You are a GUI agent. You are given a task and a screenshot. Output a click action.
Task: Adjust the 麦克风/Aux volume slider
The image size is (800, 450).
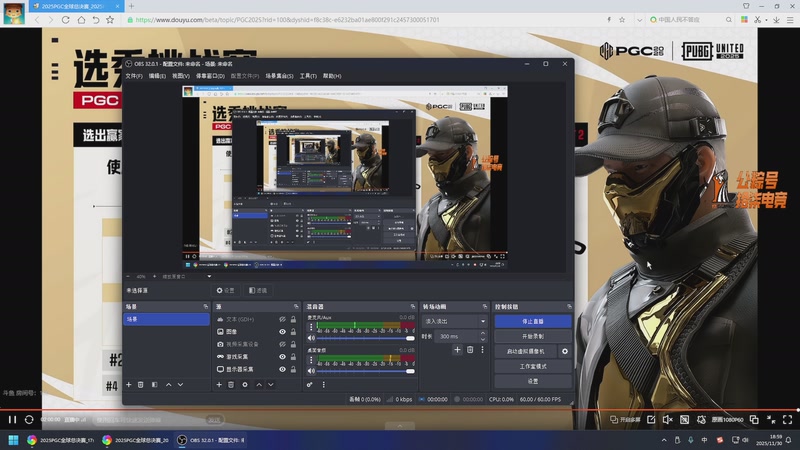click(363, 338)
